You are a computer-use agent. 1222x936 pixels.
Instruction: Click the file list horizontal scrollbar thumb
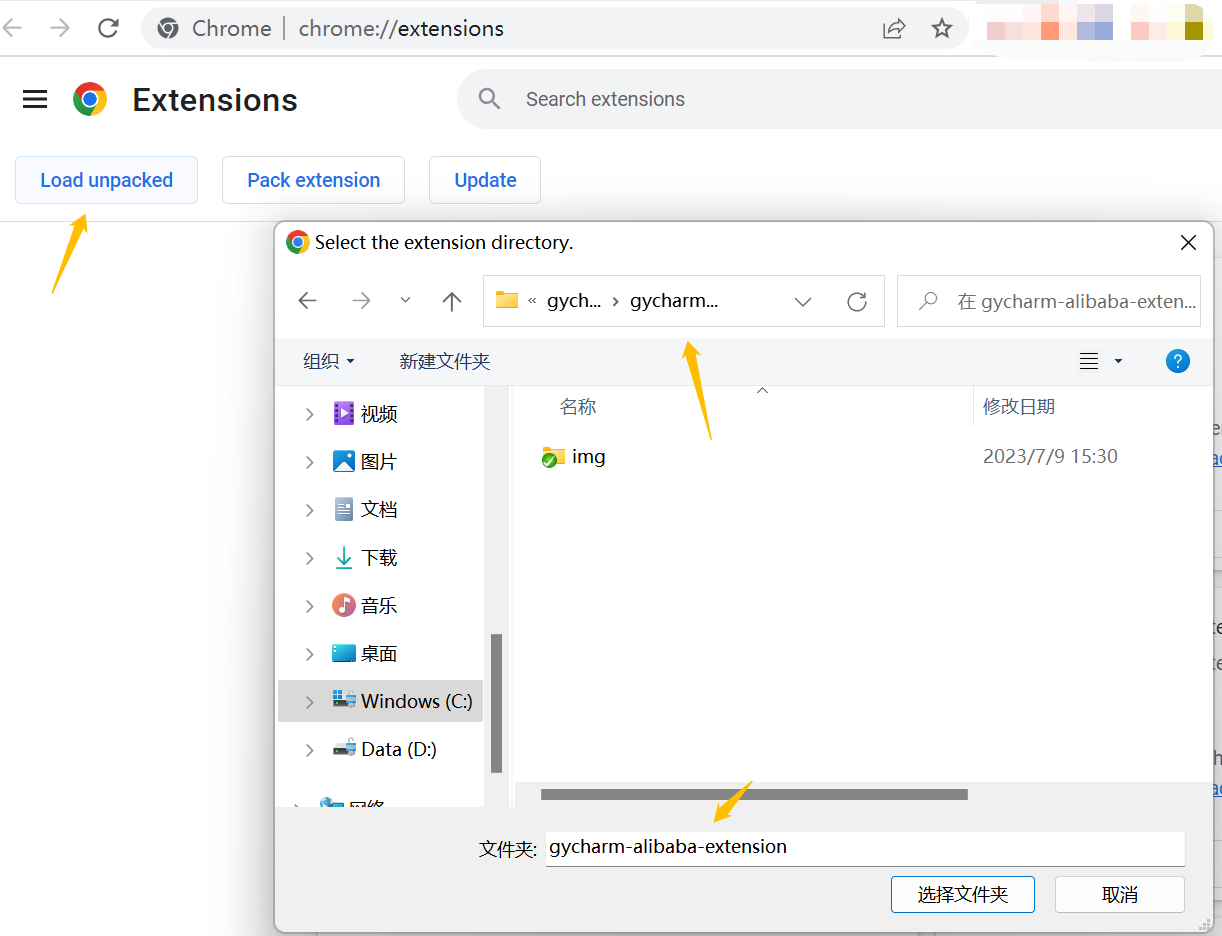tap(754, 795)
